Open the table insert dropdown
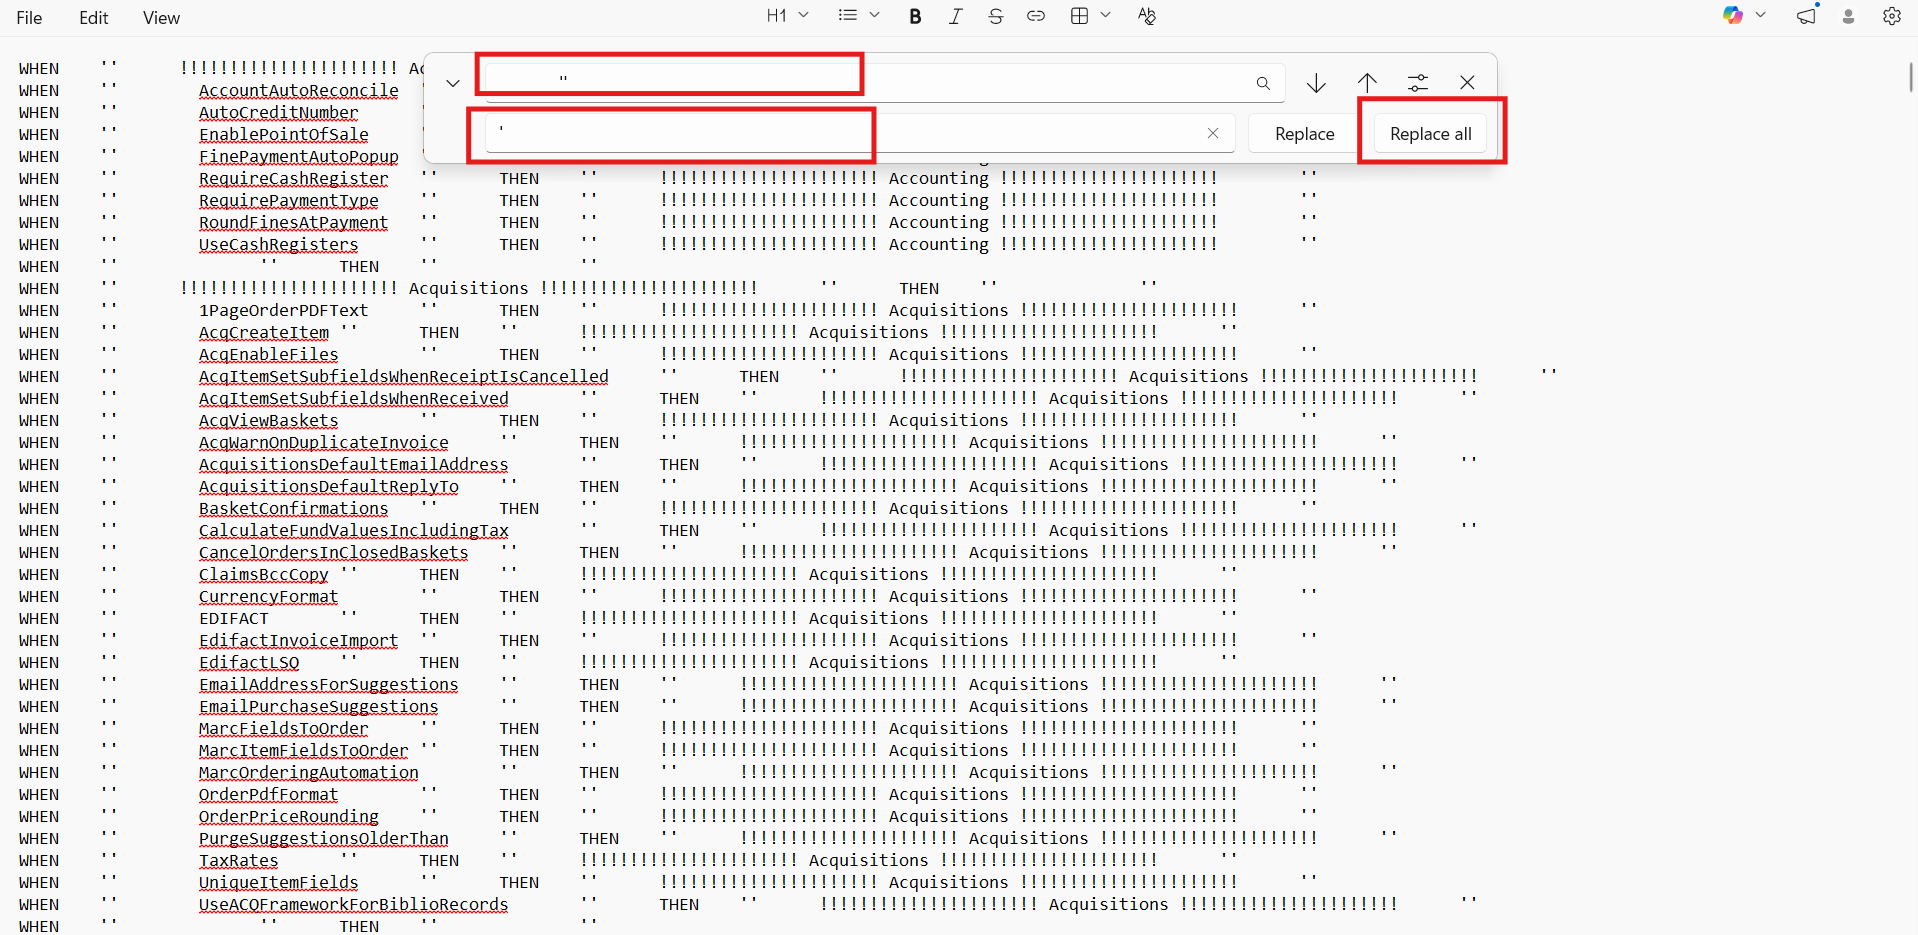 [x=1090, y=16]
